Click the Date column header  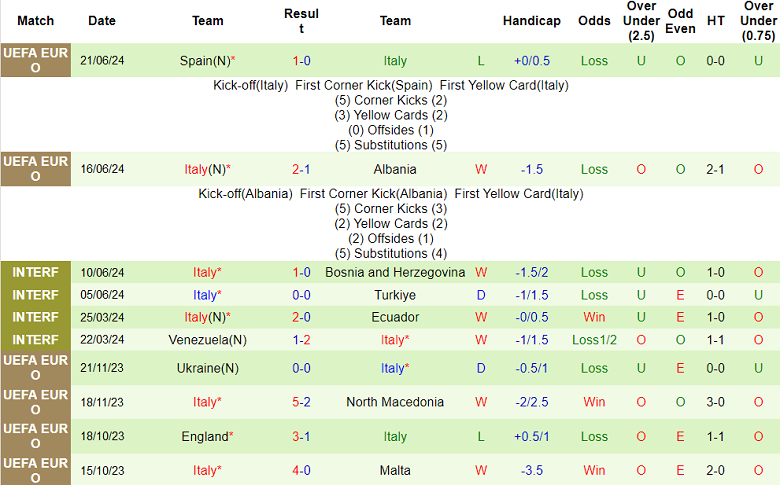(x=102, y=20)
